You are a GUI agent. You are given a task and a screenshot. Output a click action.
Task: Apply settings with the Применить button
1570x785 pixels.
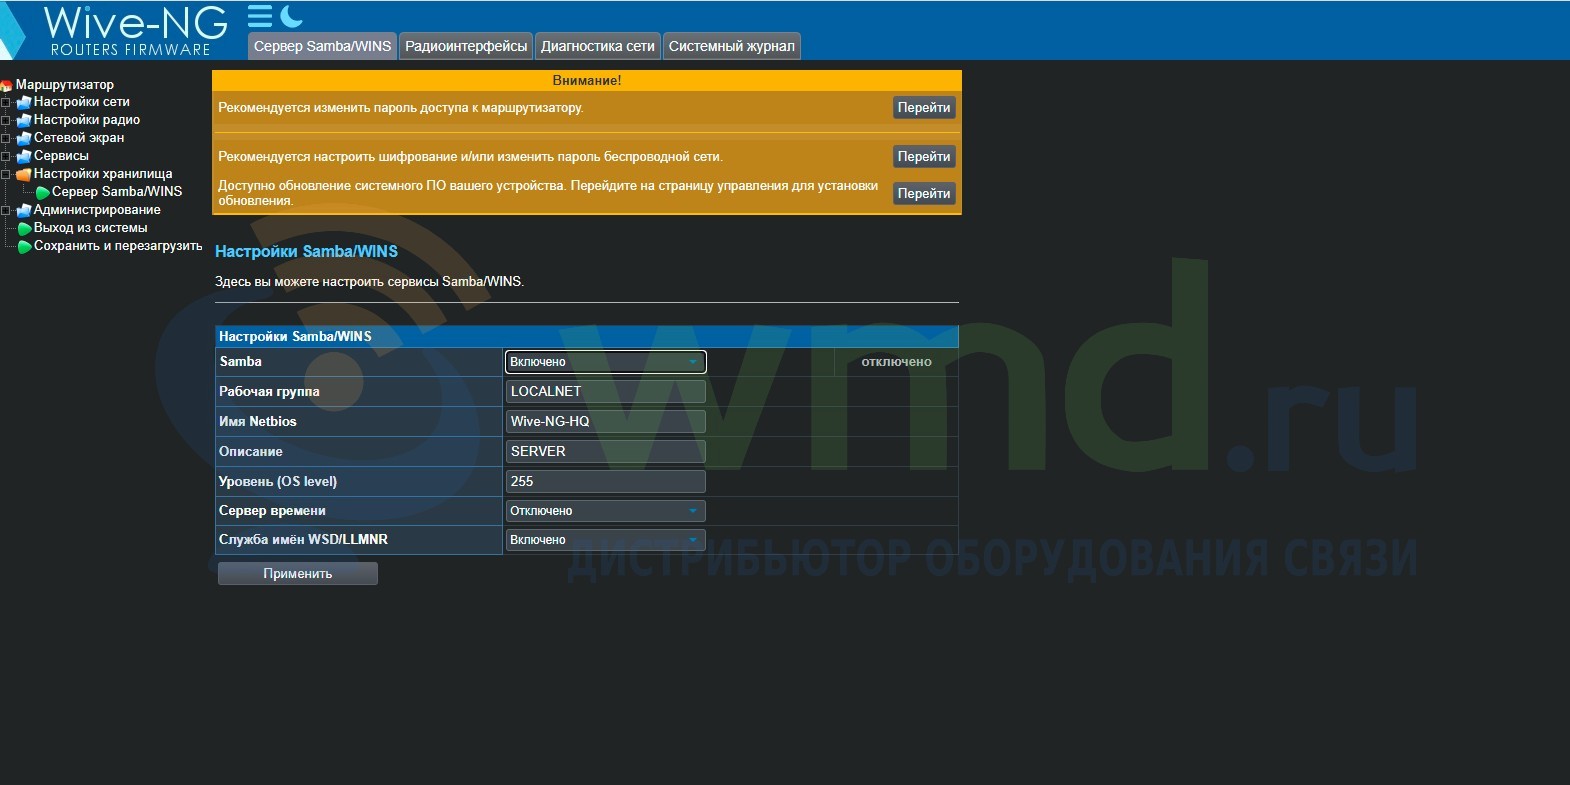[x=298, y=574]
